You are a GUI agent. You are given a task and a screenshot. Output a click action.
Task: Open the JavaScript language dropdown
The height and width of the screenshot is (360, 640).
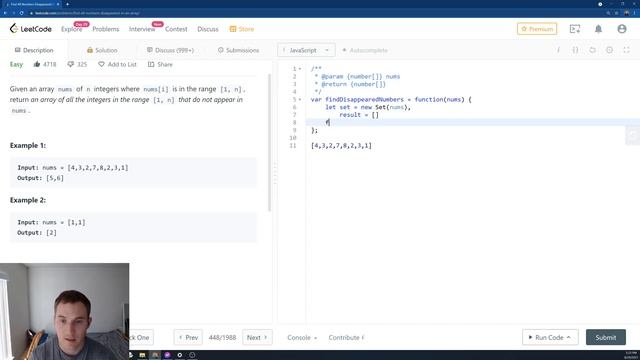click(306, 50)
